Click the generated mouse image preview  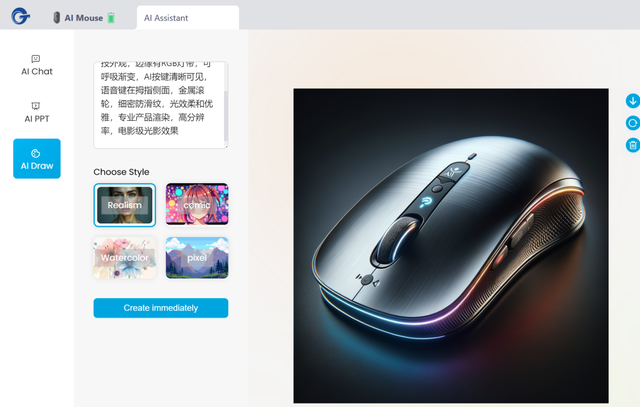coord(451,246)
